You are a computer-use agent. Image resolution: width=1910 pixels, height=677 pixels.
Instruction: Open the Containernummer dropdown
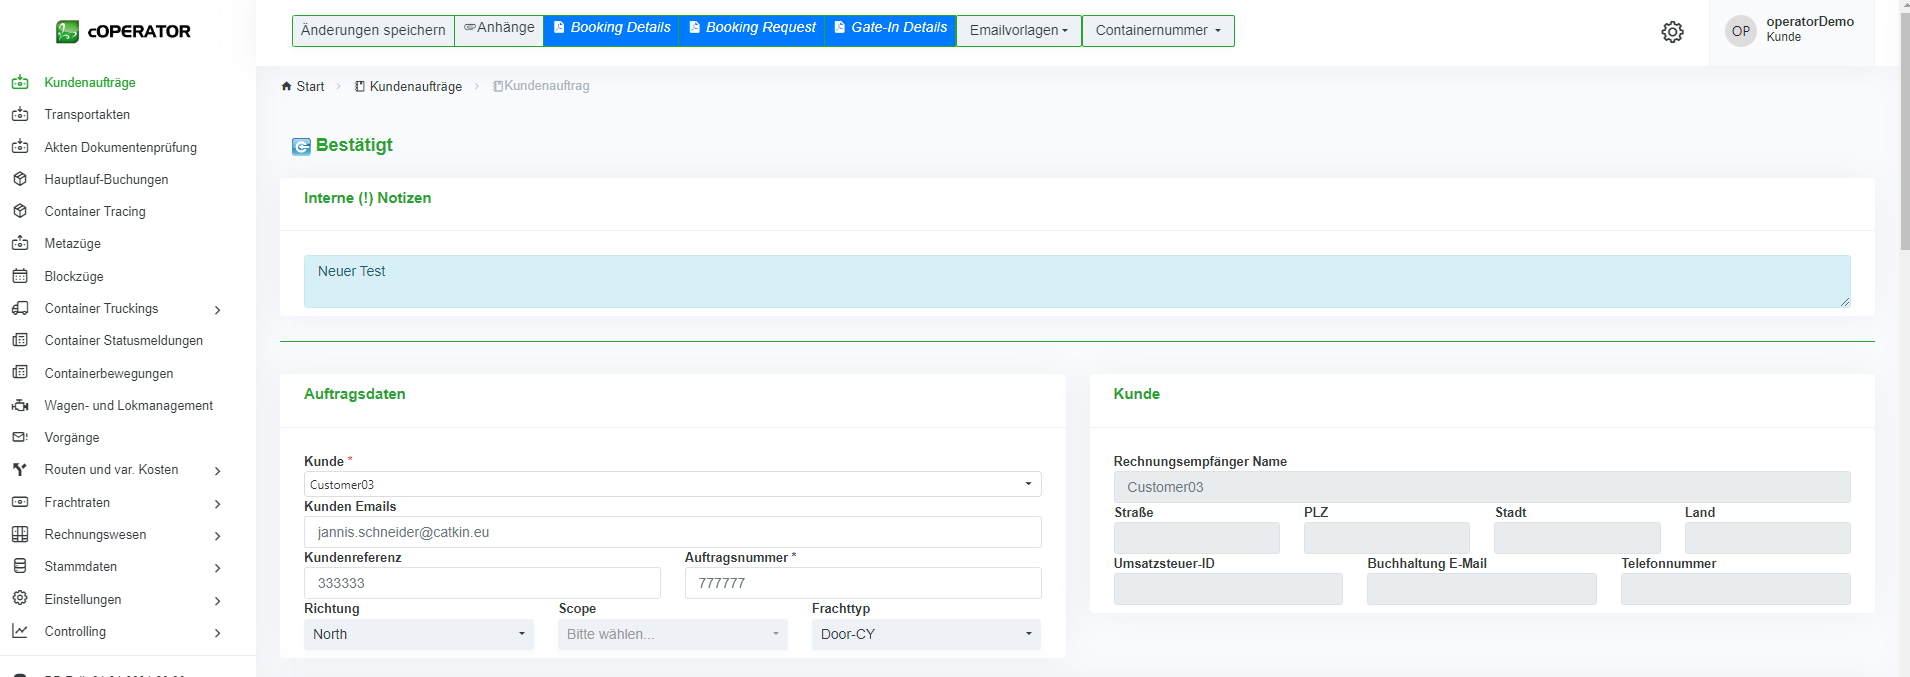click(x=1157, y=31)
